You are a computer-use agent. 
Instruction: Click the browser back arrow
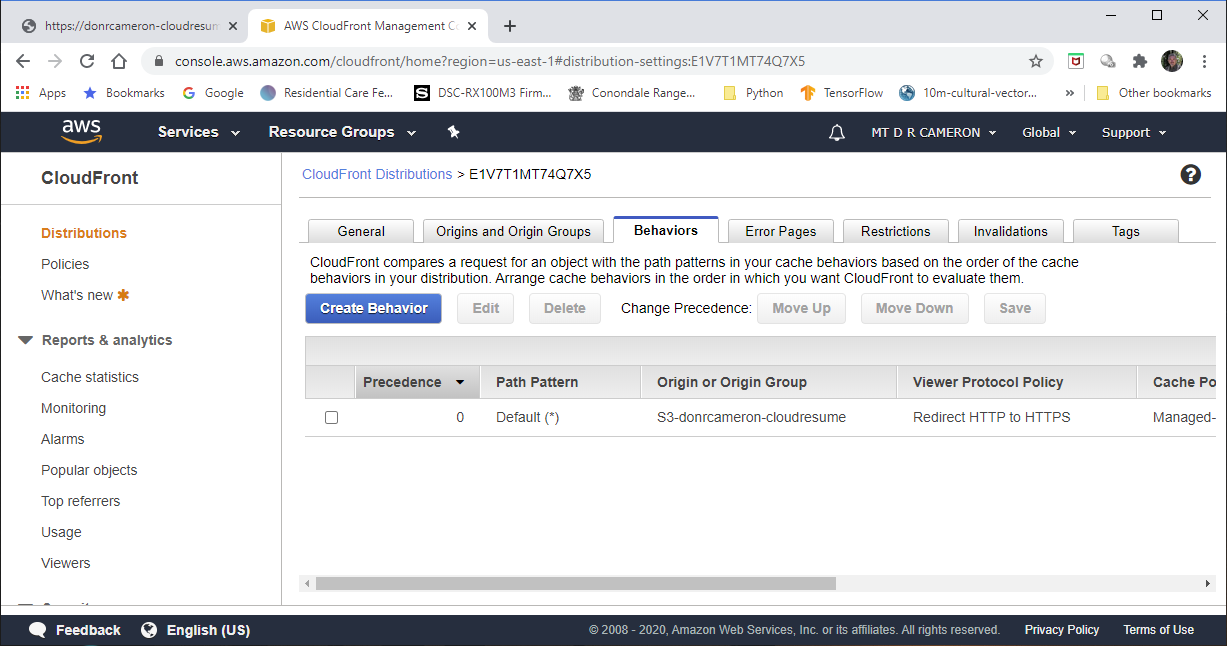coord(23,61)
